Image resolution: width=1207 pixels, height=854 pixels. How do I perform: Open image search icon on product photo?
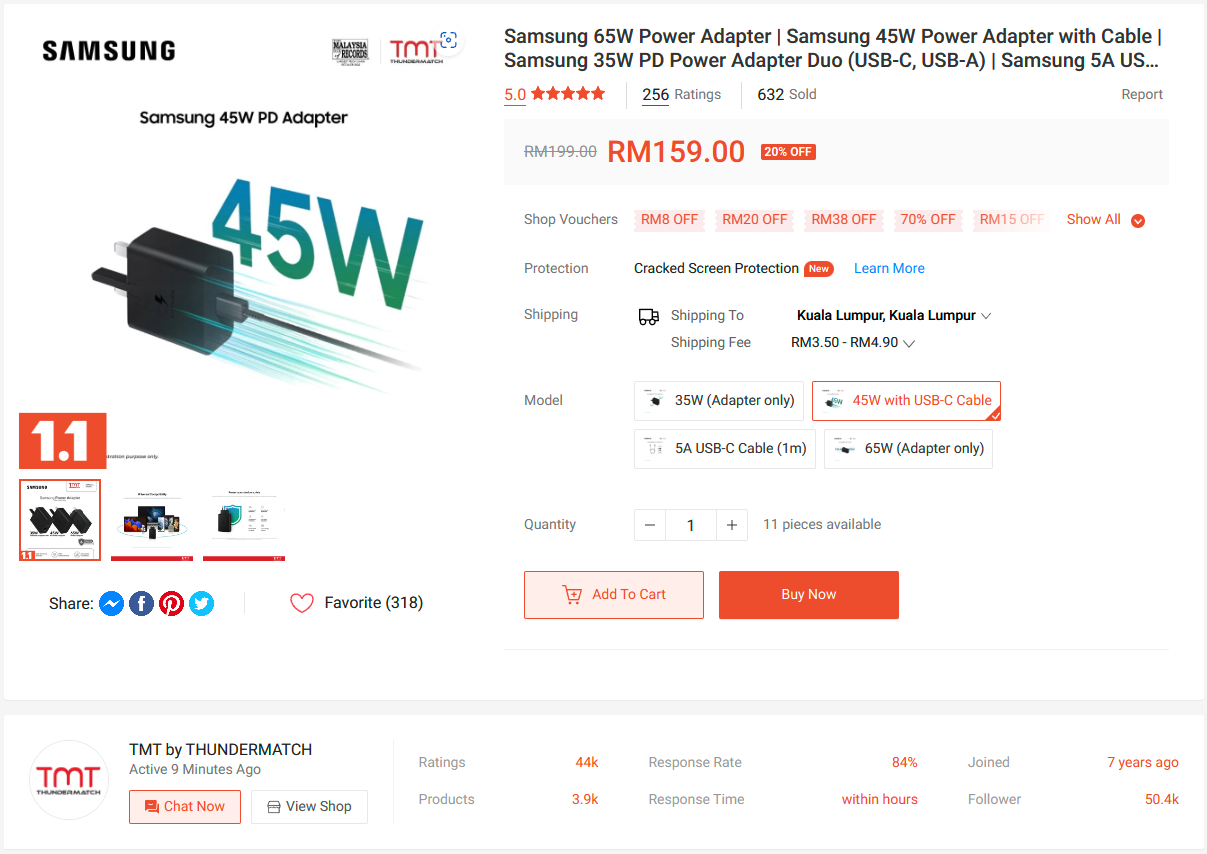coord(448,40)
